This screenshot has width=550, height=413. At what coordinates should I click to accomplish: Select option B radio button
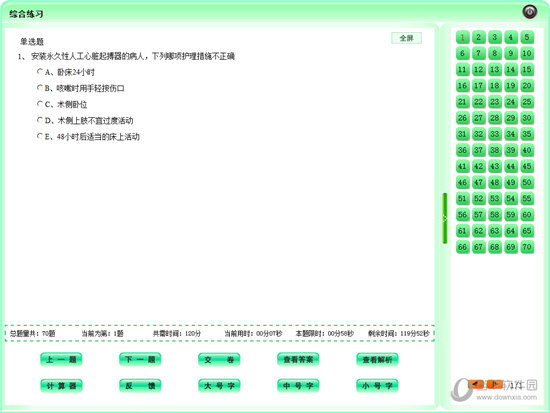(40, 88)
